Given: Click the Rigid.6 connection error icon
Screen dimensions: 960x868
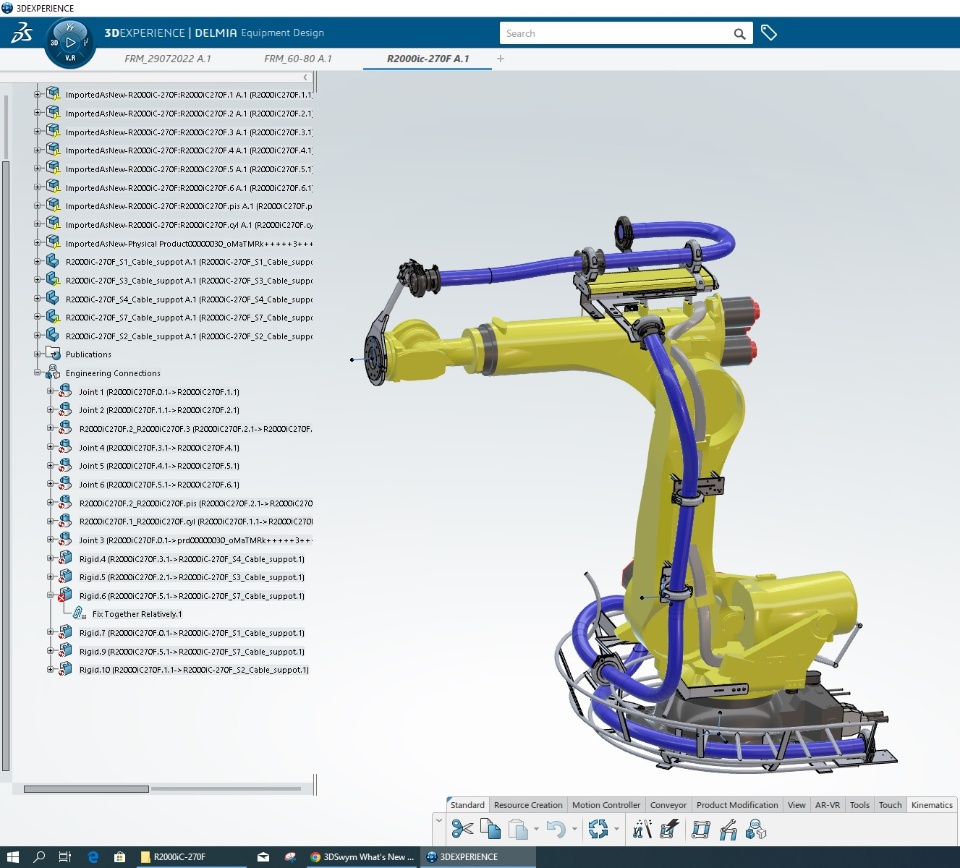Looking at the screenshot, I should point(65,596).
